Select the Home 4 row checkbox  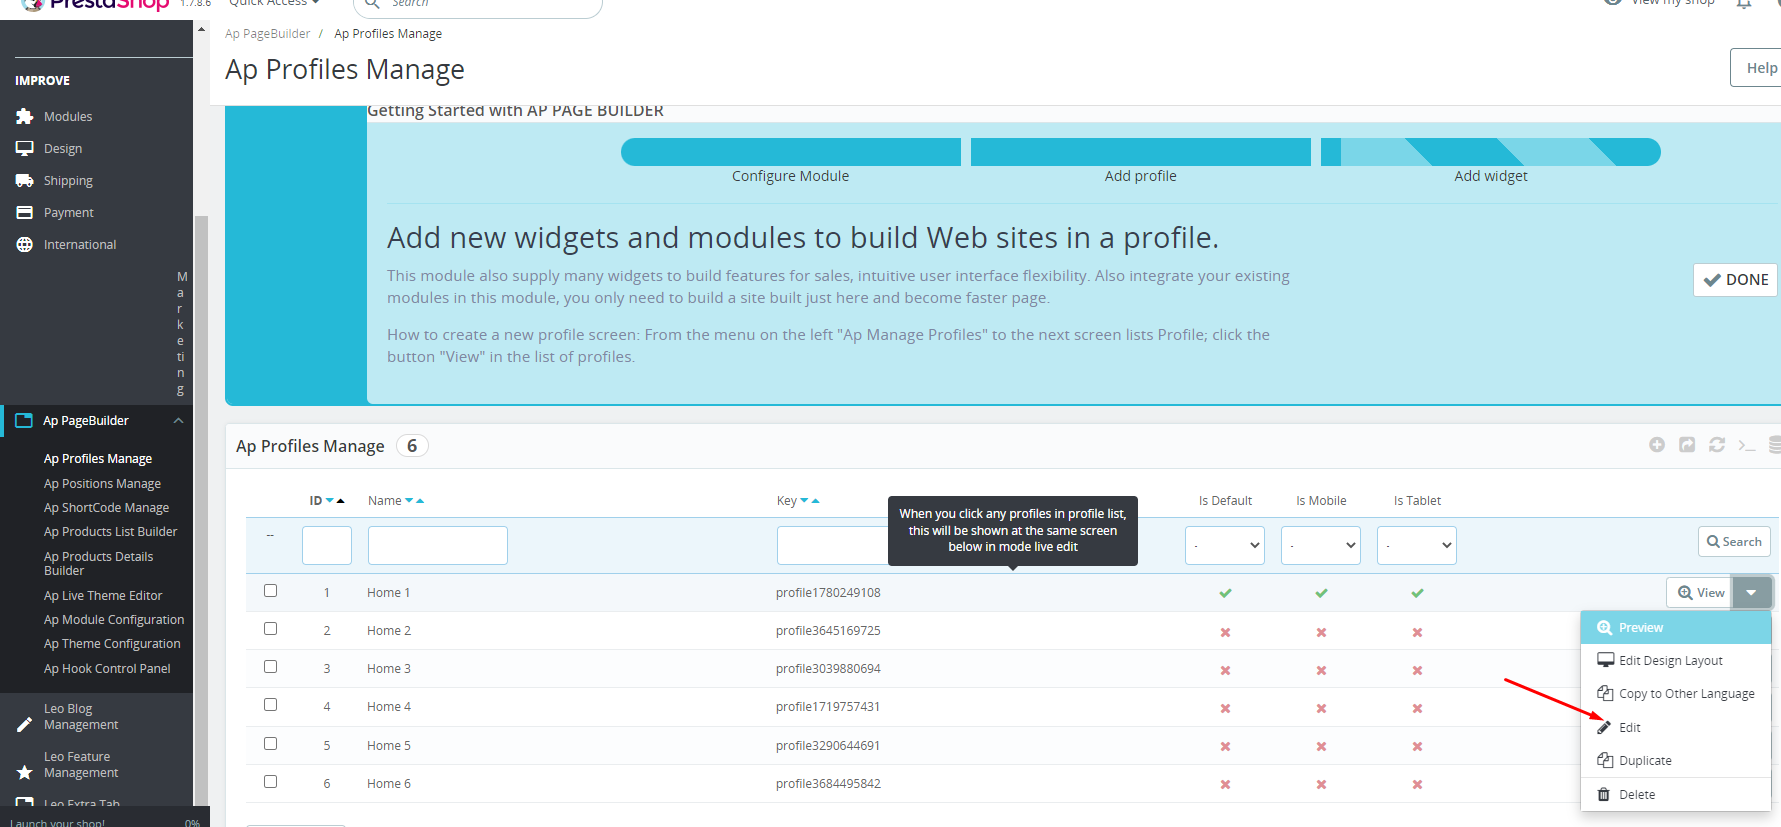(x=270, y=705)
